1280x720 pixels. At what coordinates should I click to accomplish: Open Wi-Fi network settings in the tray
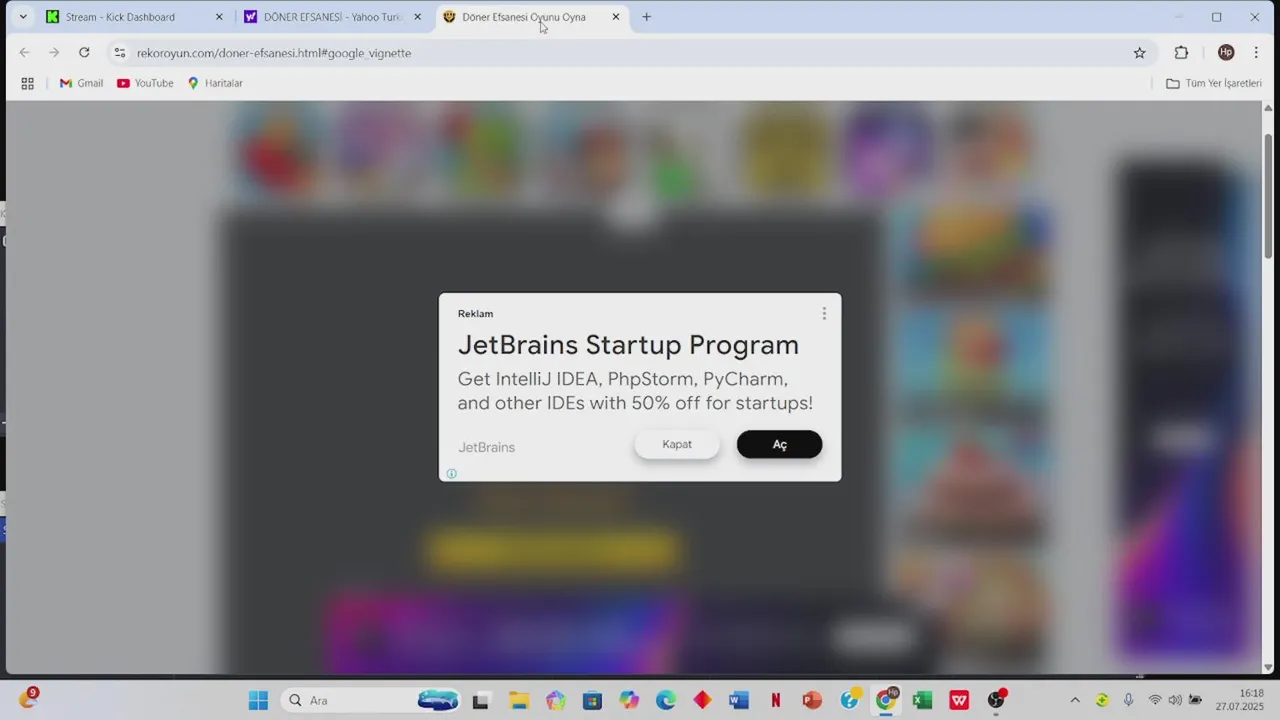[1155, 700]
